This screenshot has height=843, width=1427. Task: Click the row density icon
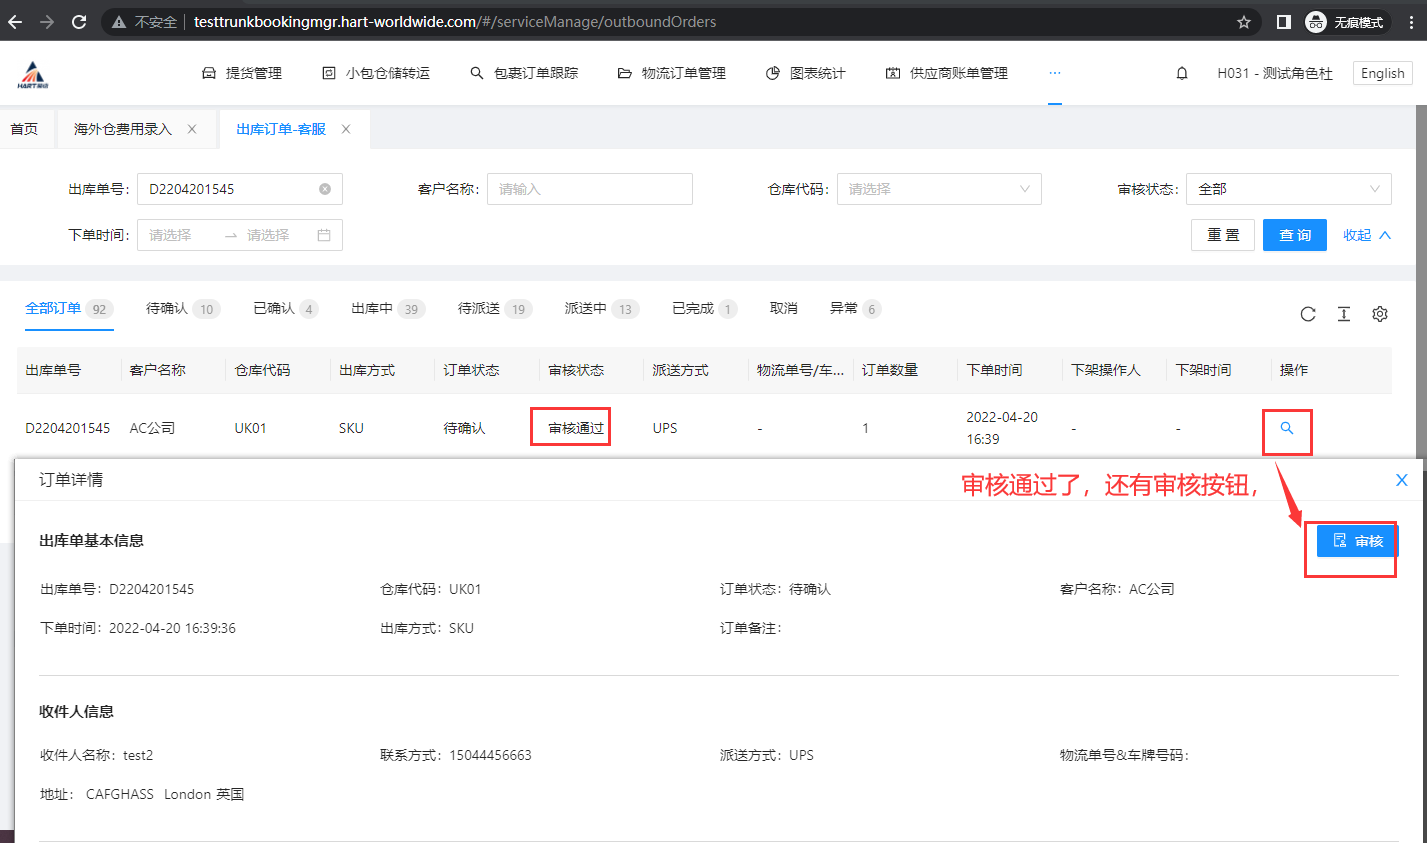point(1344,314)
